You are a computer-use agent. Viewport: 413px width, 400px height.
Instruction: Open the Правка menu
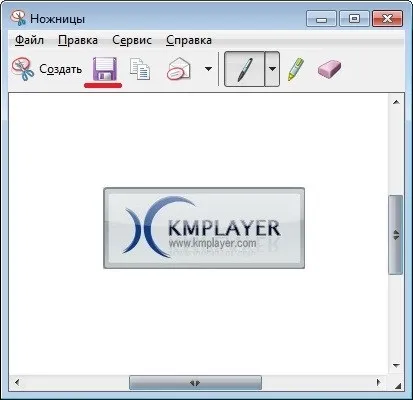[78, 40]
